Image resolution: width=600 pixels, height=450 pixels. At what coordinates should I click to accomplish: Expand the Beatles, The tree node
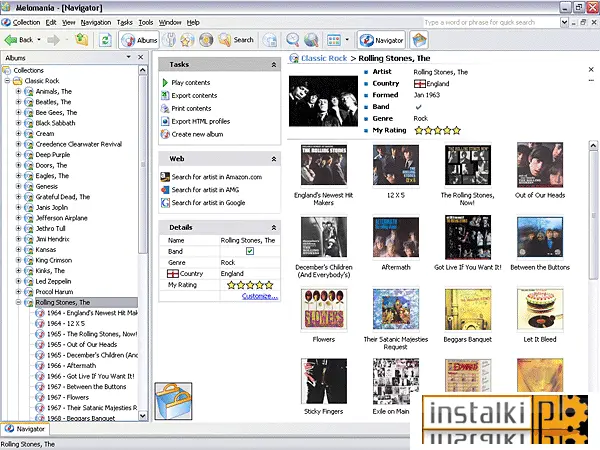[18, 102]
